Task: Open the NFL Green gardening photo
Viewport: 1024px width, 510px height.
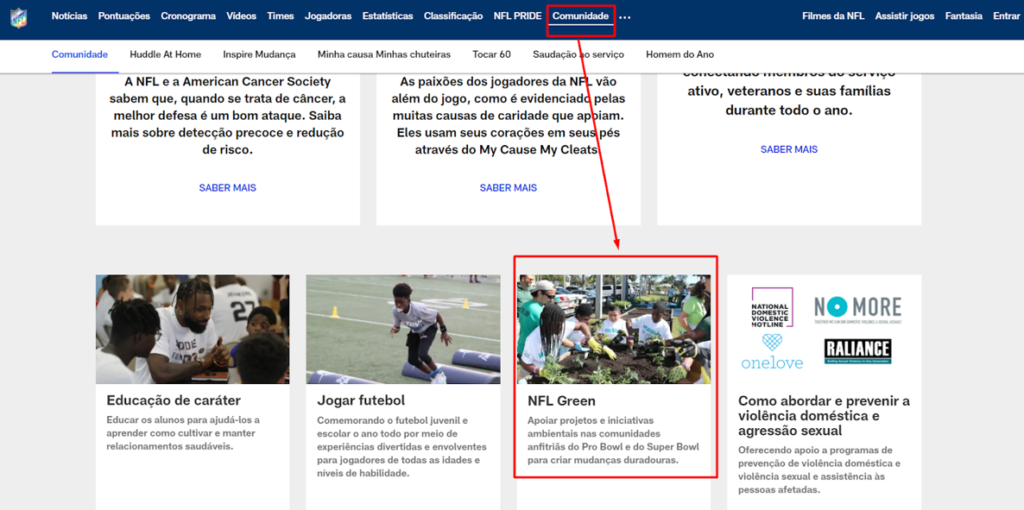Action: click(x=614, y=329)
